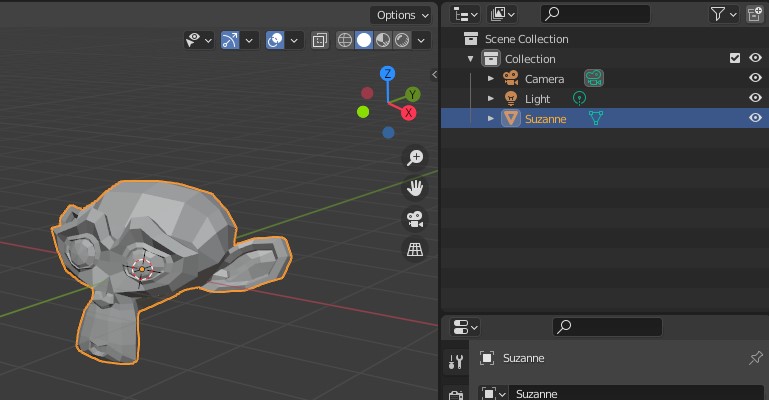Click the Suzanne mesh data icon
Image resolution: width=769 pixels, height=400 pixels.
tap(596, 118)
